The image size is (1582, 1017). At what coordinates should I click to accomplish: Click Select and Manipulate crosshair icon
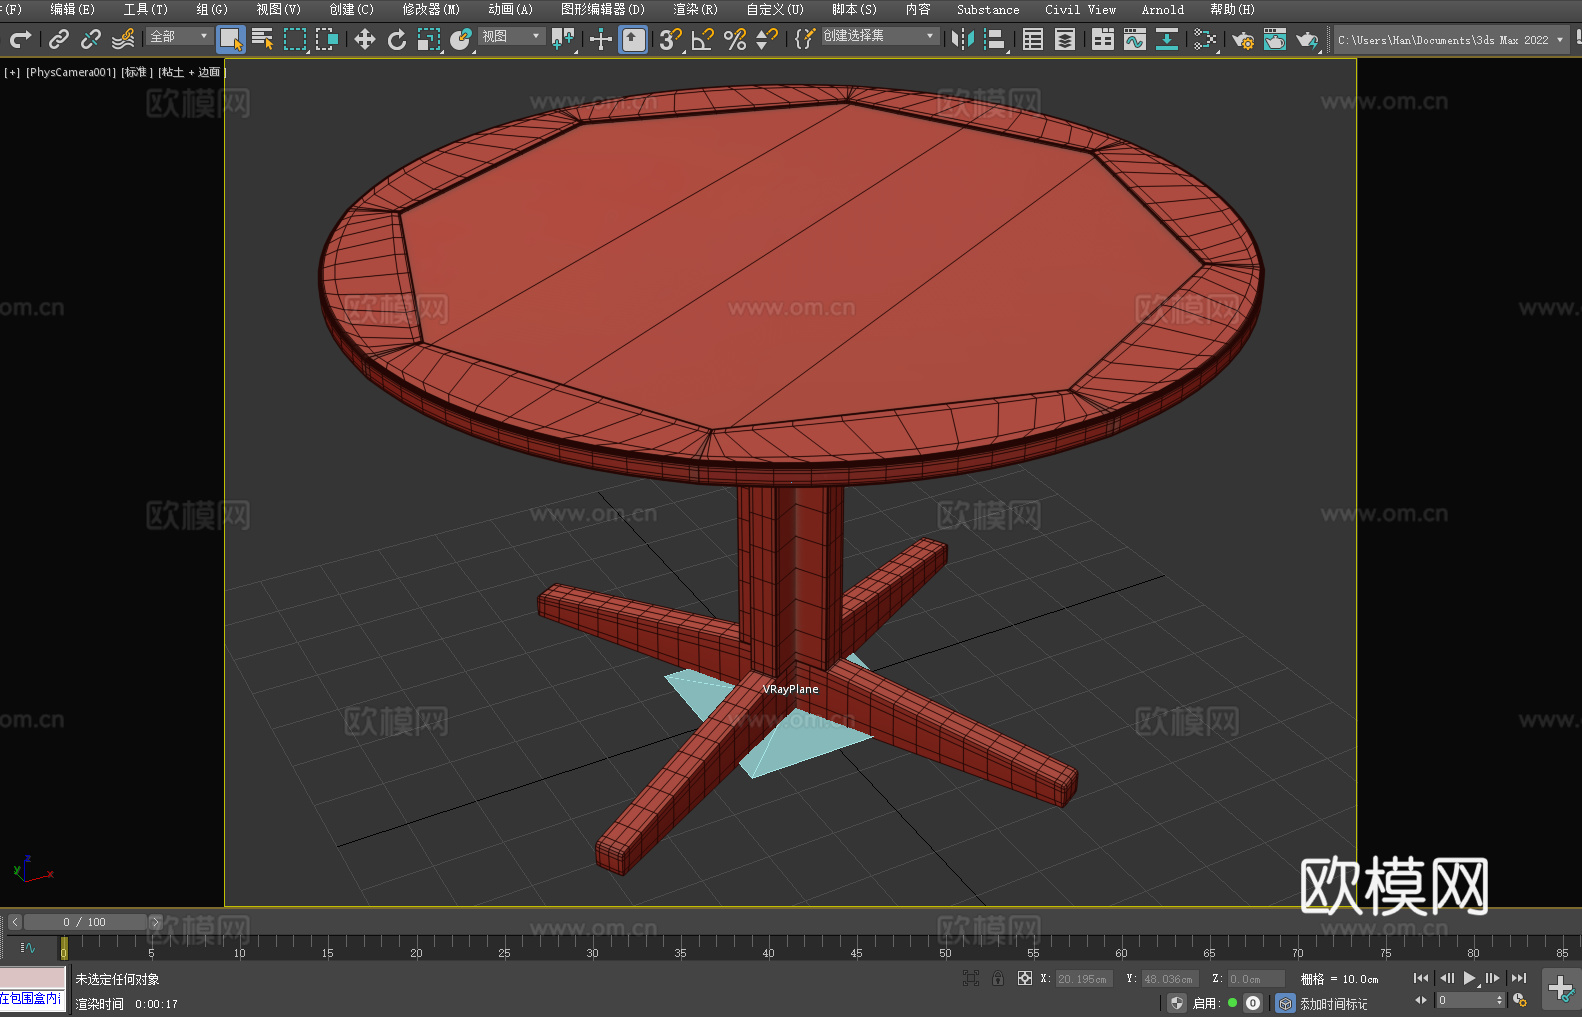click(601, 40)
